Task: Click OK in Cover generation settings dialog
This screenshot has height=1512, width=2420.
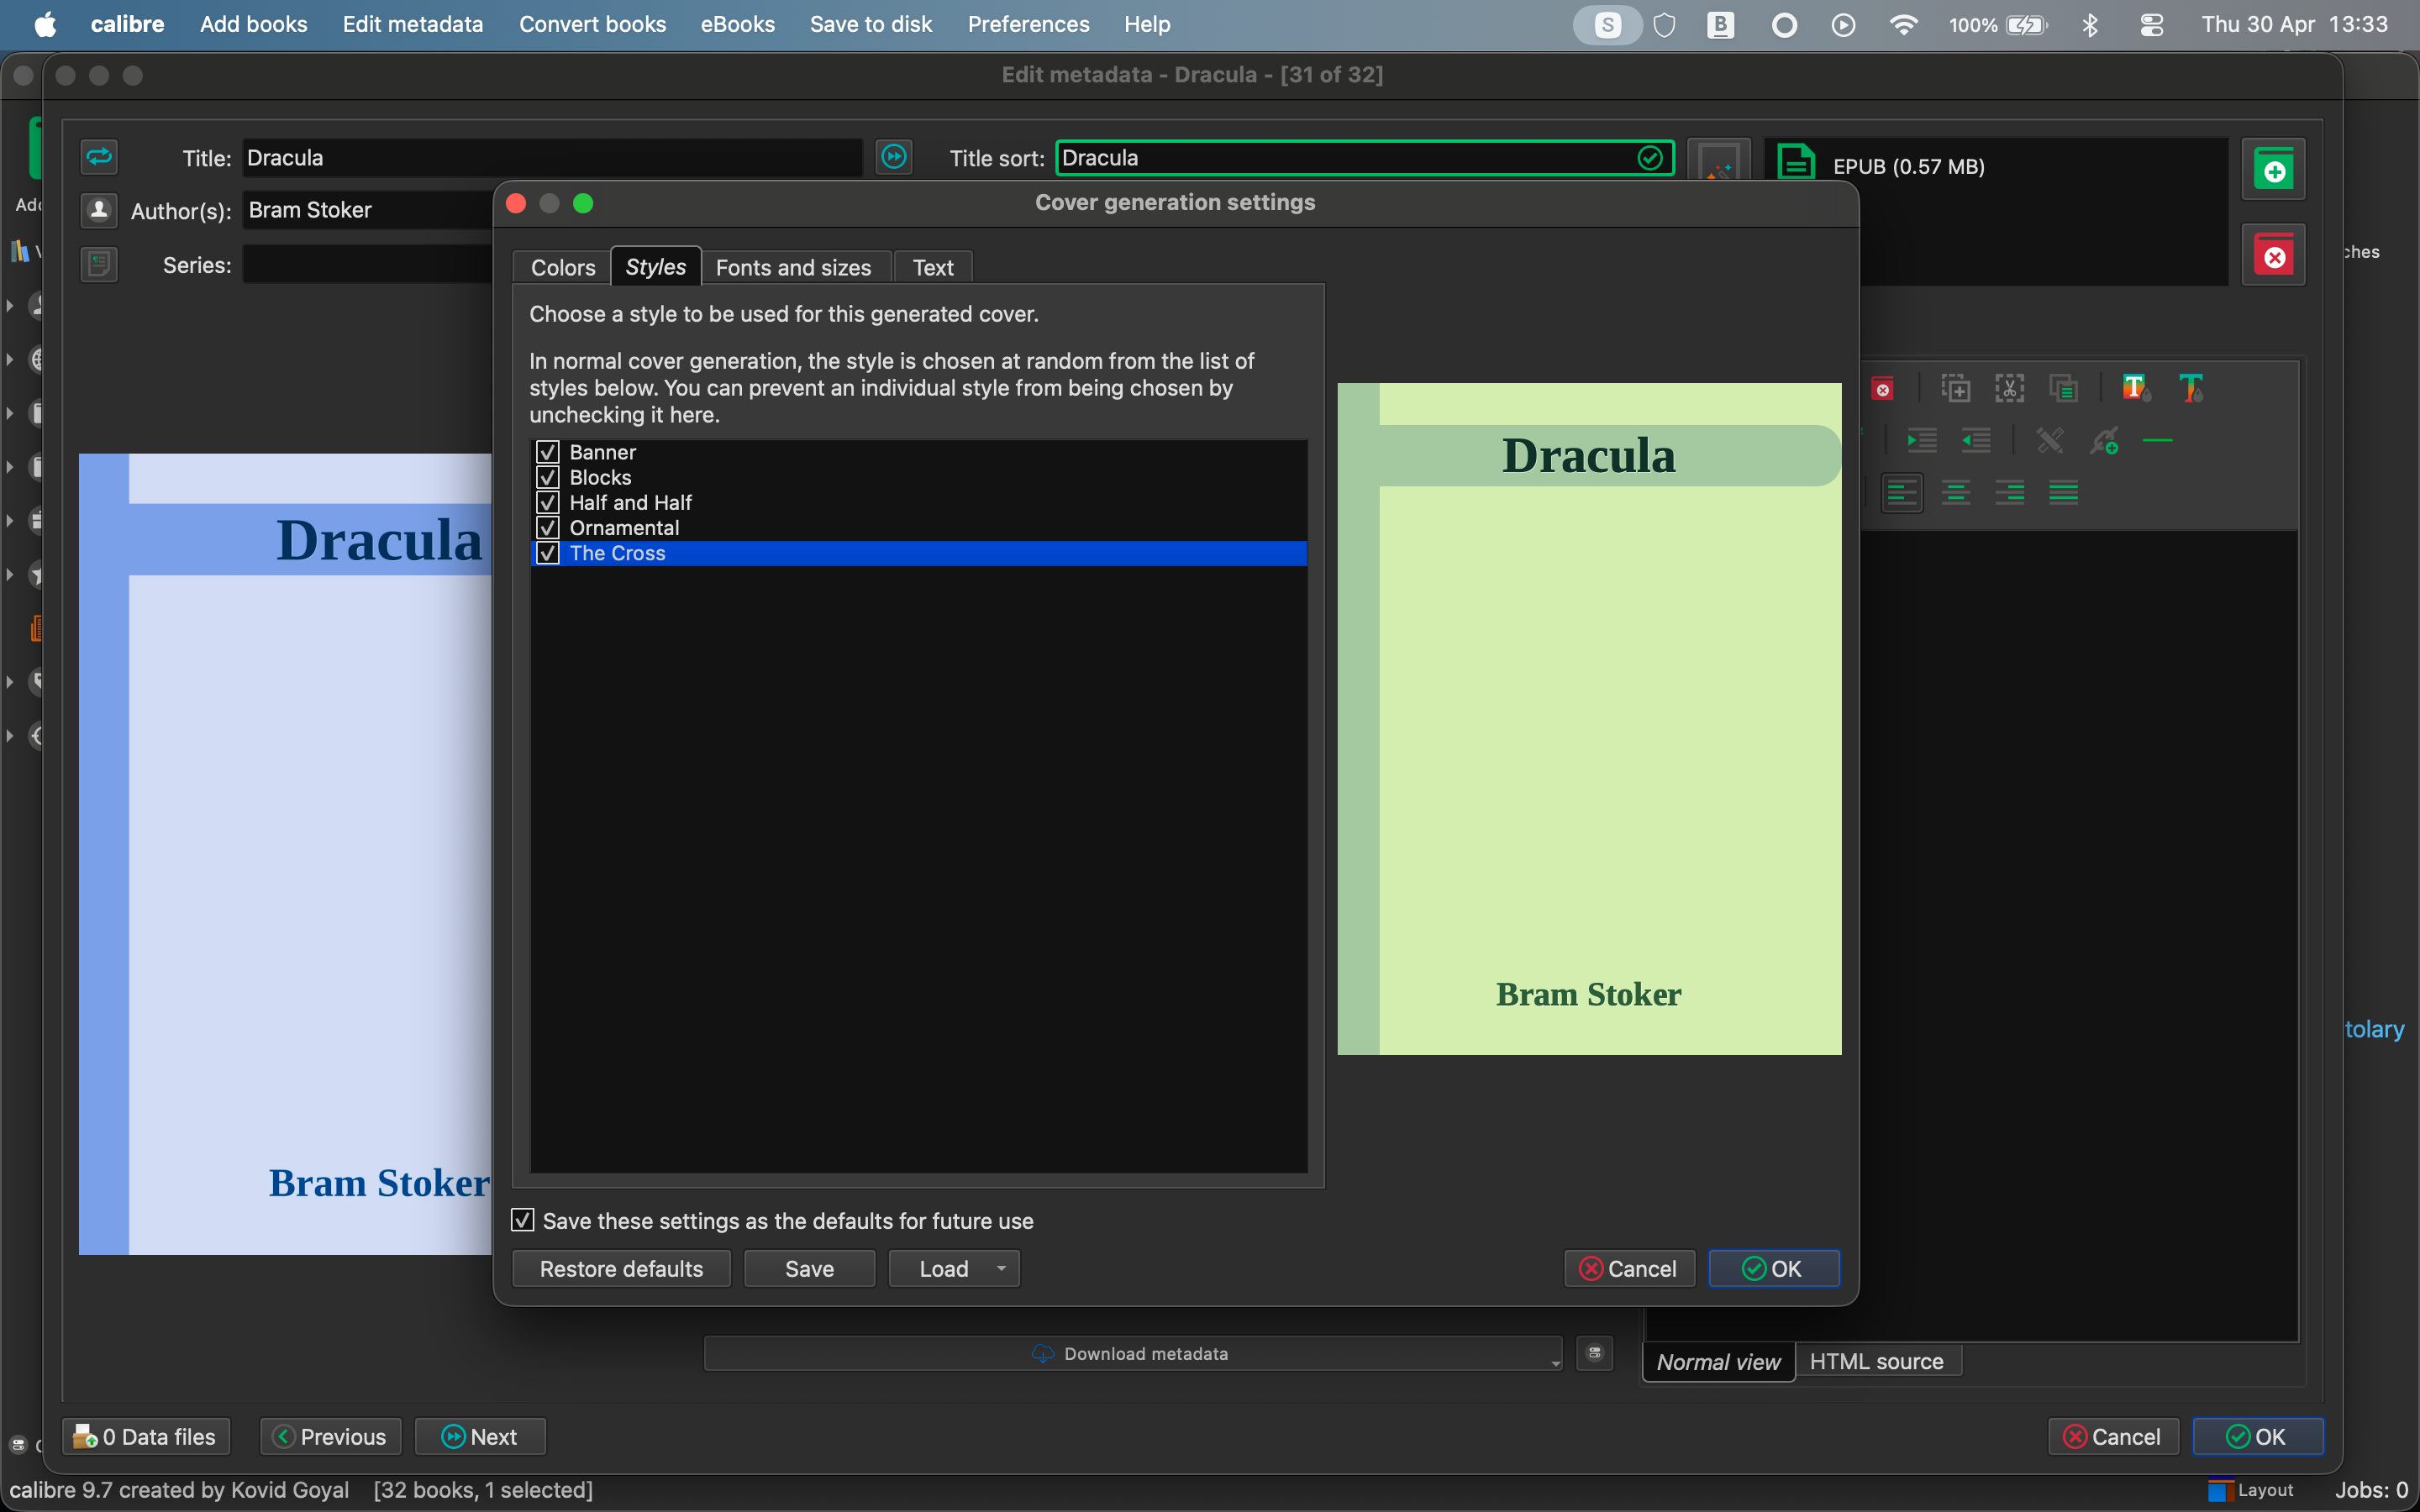Action: coord(1773,1268)
